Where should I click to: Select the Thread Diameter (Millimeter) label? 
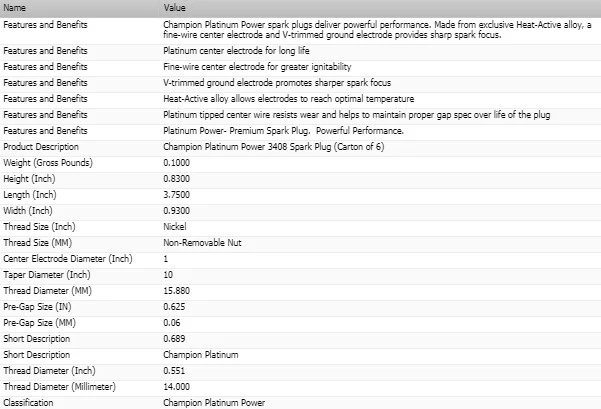click(x=59, y=387)
